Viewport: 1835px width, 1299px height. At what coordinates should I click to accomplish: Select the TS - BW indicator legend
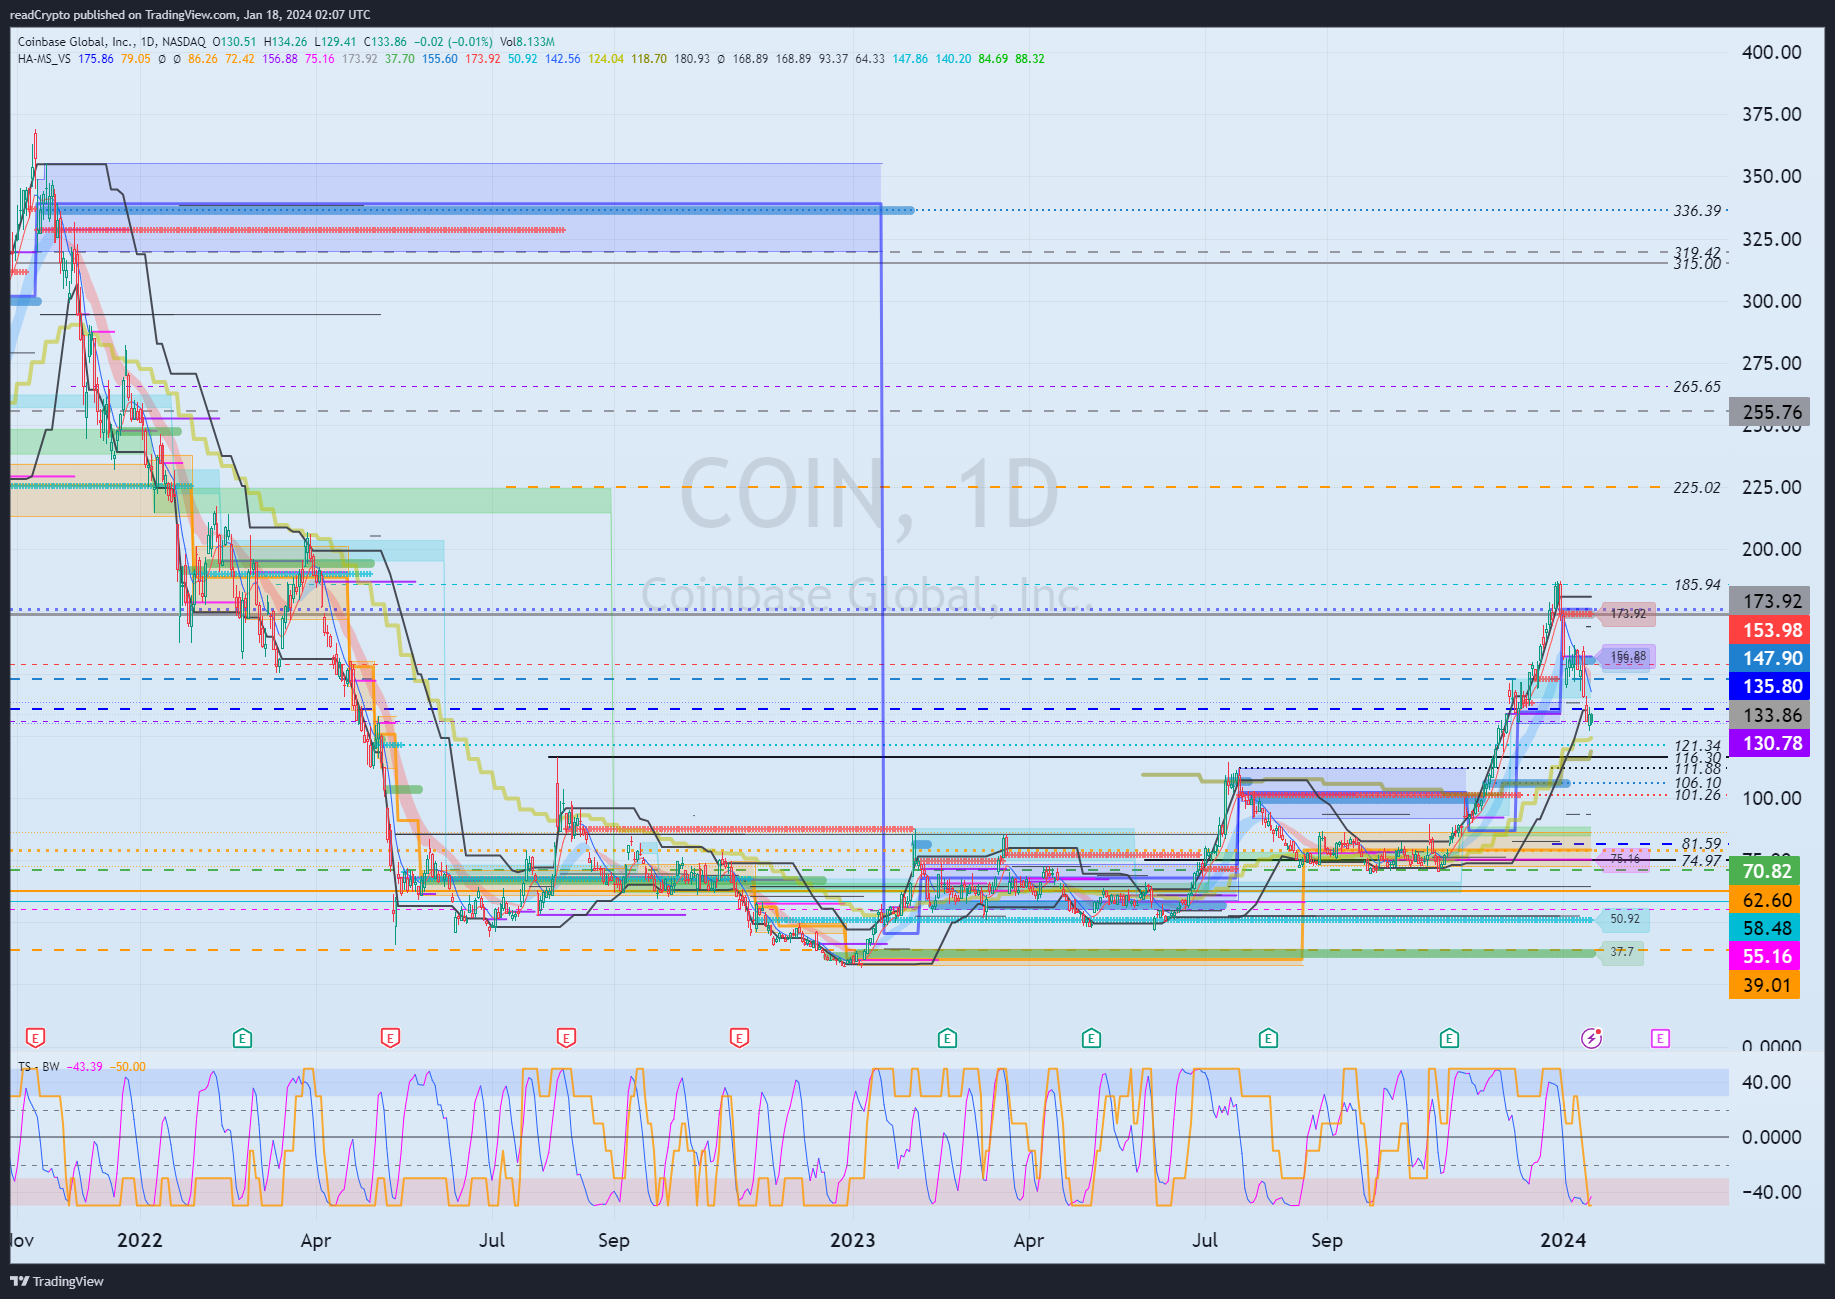pos(39,1067)
